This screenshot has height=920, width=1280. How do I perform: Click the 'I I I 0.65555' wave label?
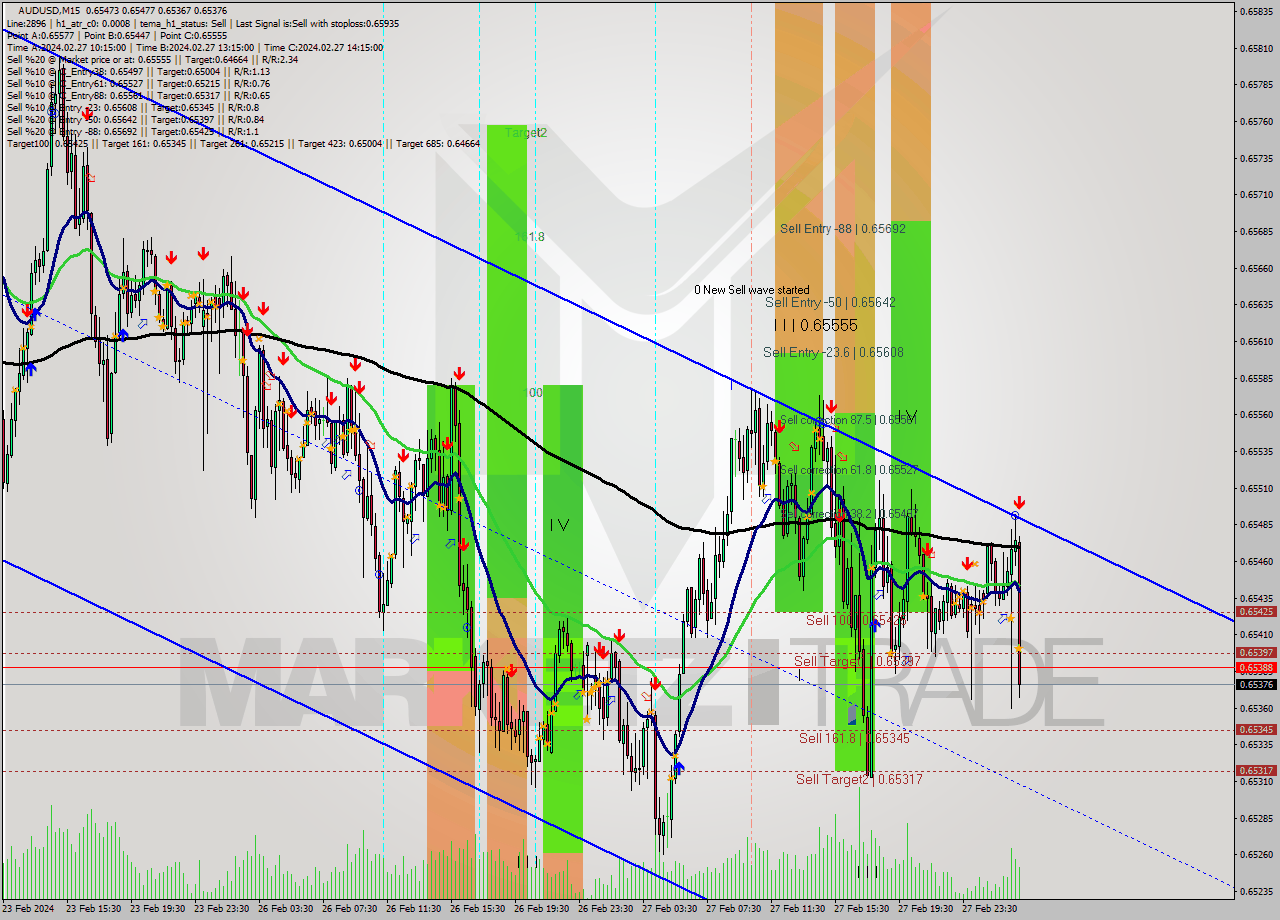[815, 326]
